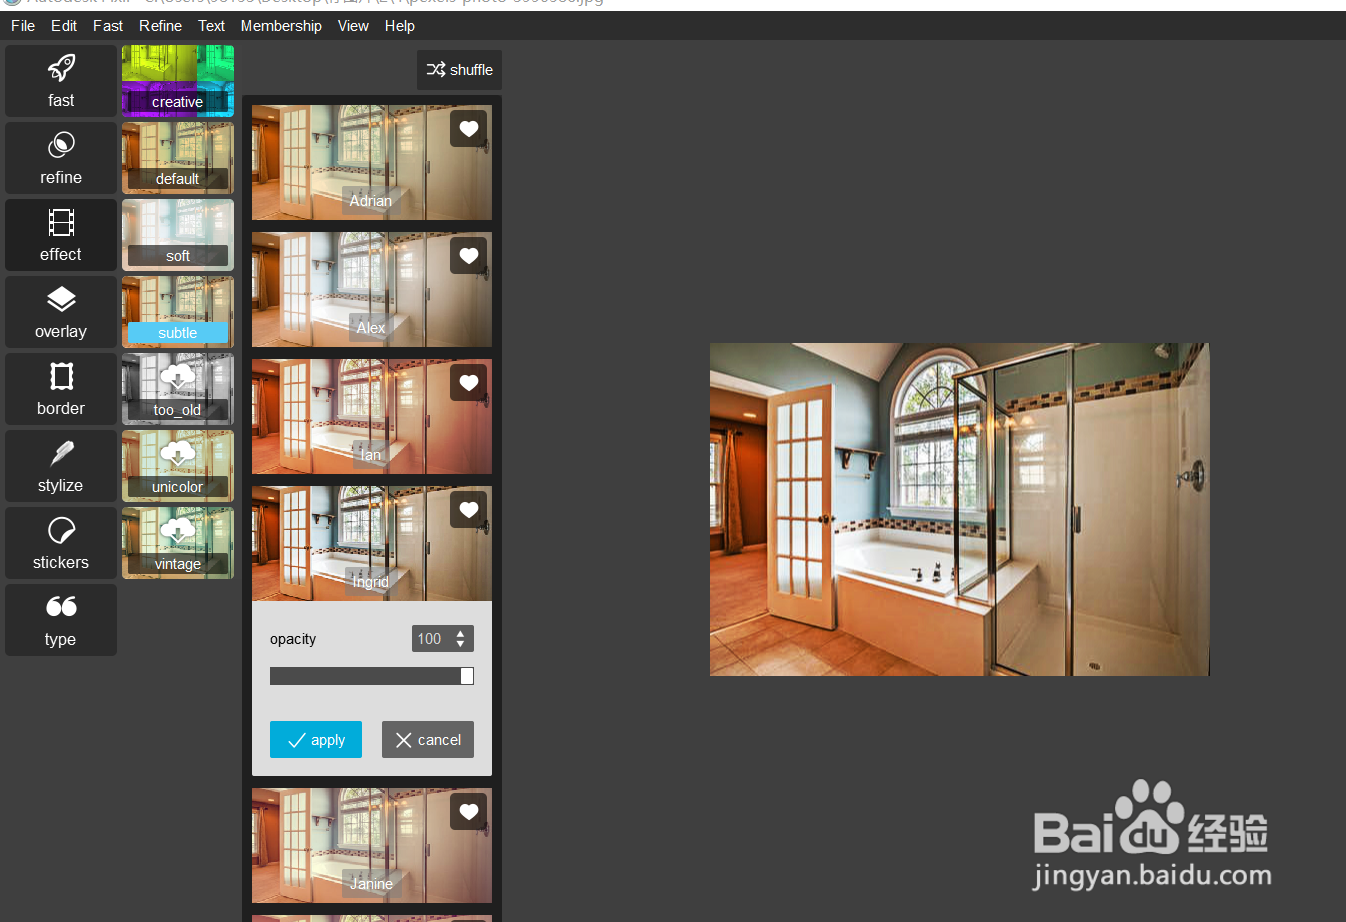Cancel the effect changes
The image size is (1346, 922).
pos(428,740)
